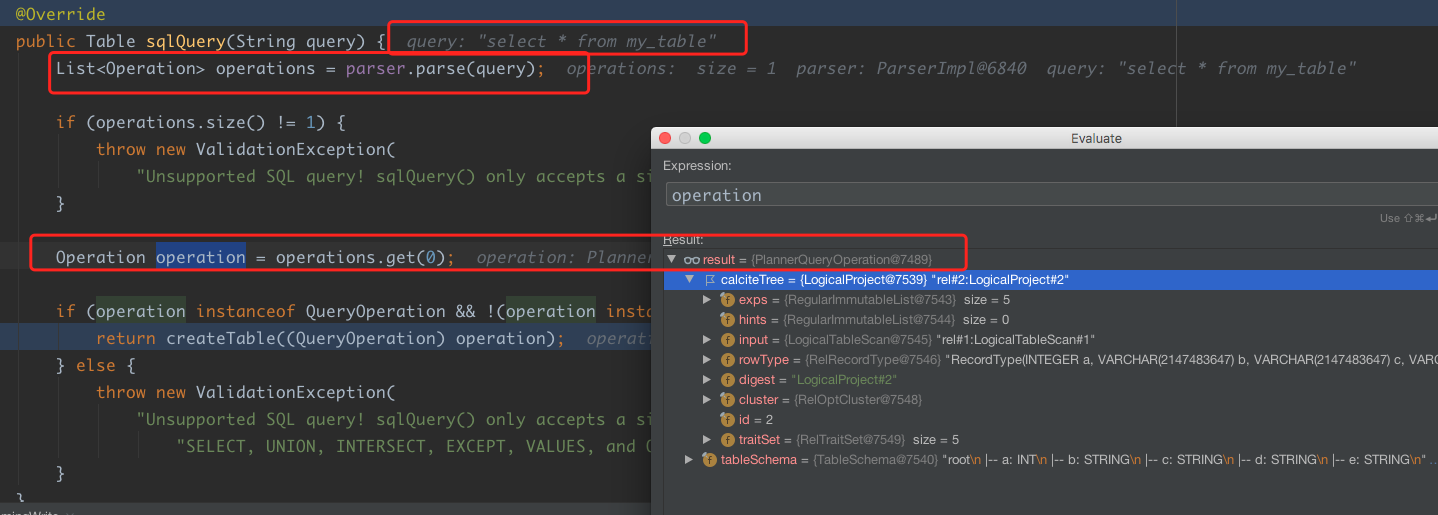Expand the tableSchema node
The image size is (1438, 515).
(688, 460)
